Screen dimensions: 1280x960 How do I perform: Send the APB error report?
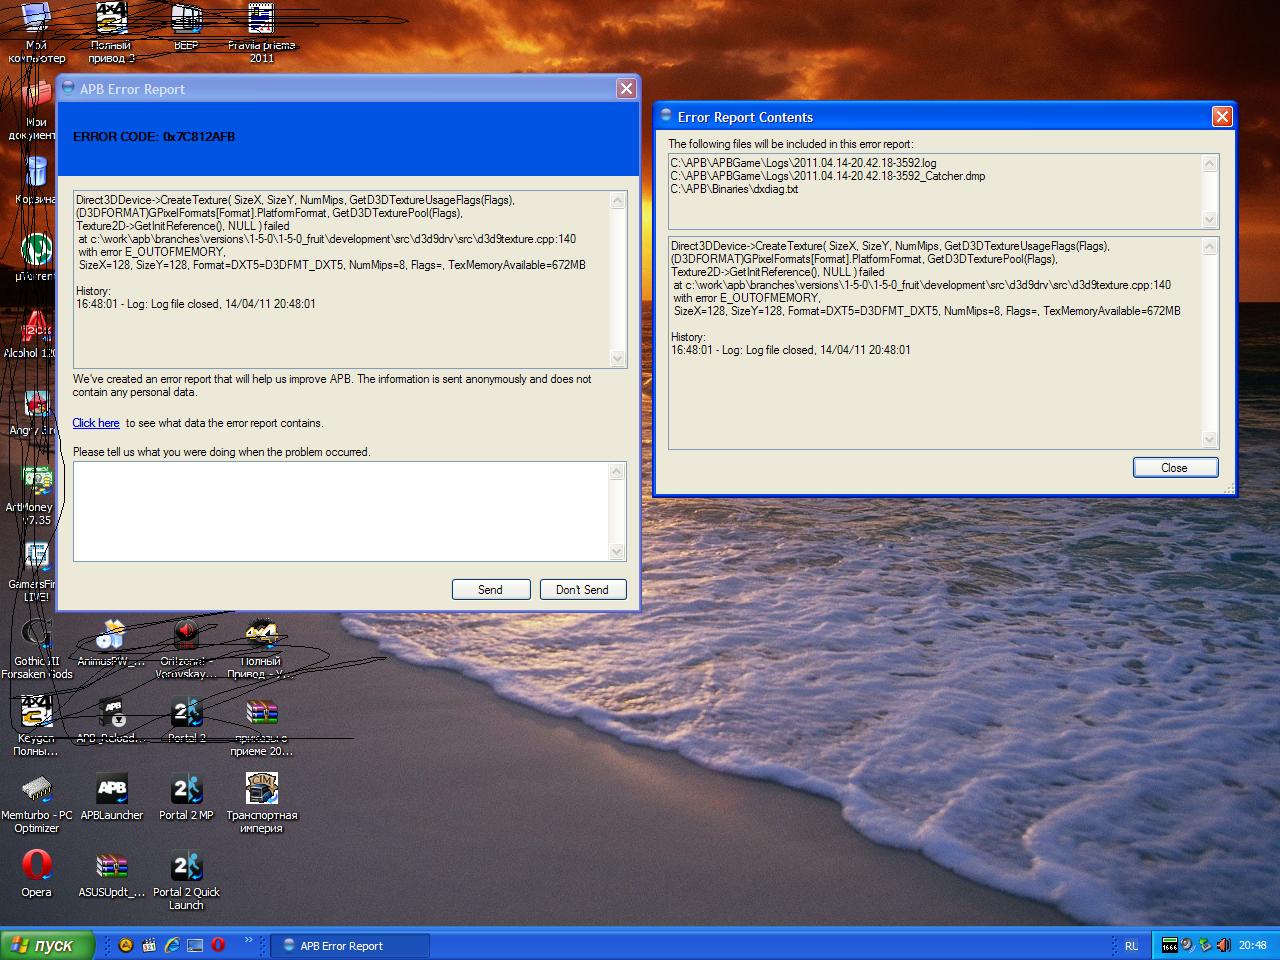click(x=491, y=589)
